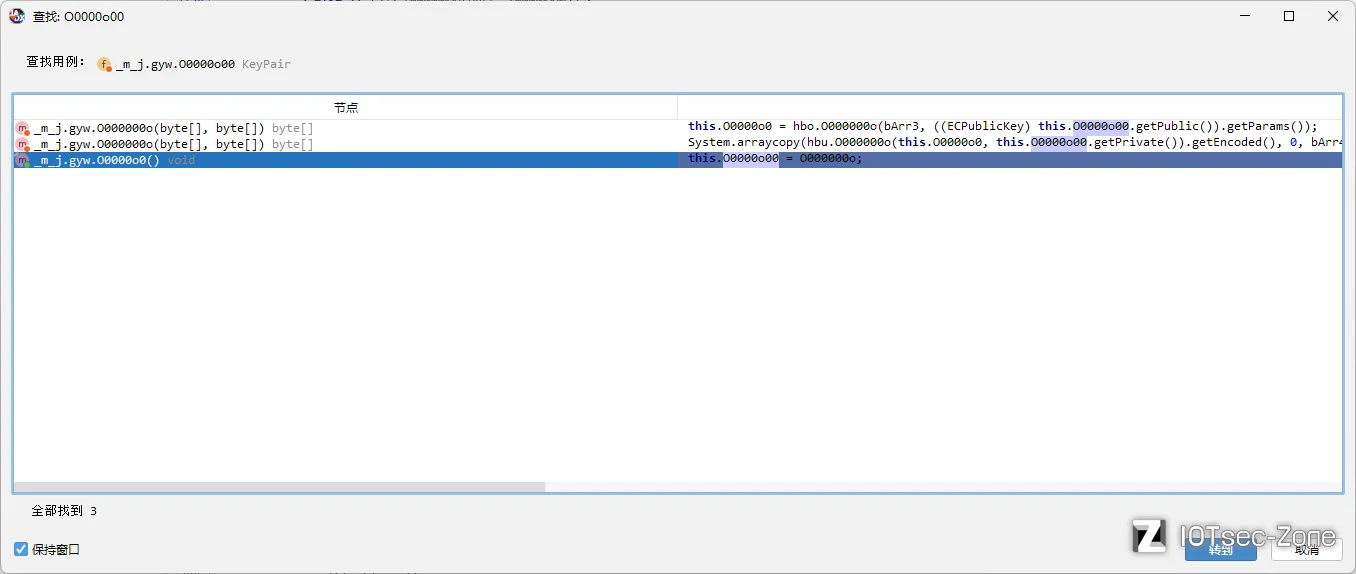Click the field icon beside _m_j.gyw.O0000o00 KeyPair
1356x574 pixels.
(x=104, y=64)
